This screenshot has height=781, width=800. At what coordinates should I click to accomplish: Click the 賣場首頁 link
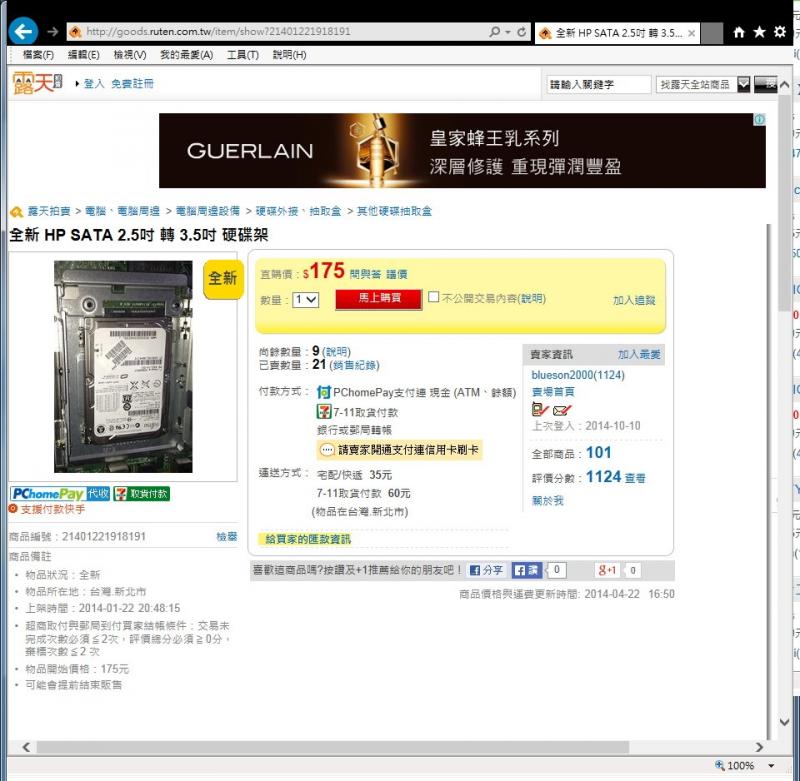553,392
